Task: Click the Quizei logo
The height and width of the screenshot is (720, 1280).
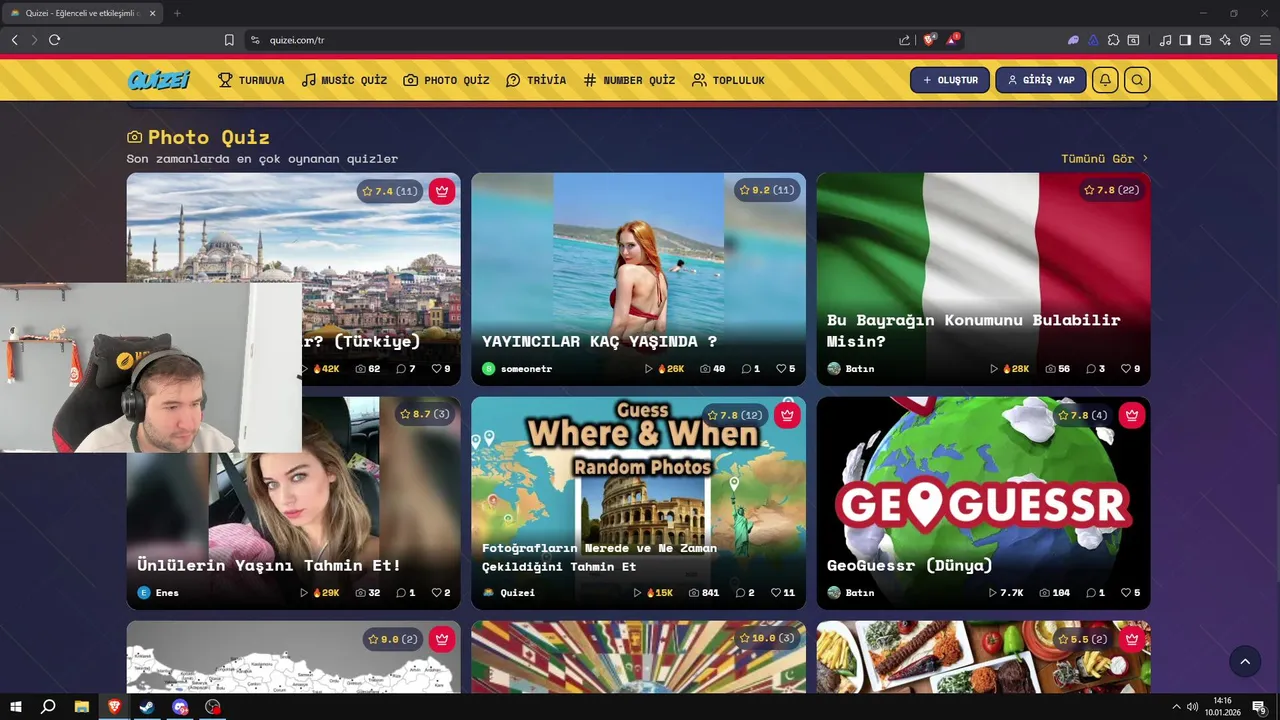Action: [x=158, y=80]
